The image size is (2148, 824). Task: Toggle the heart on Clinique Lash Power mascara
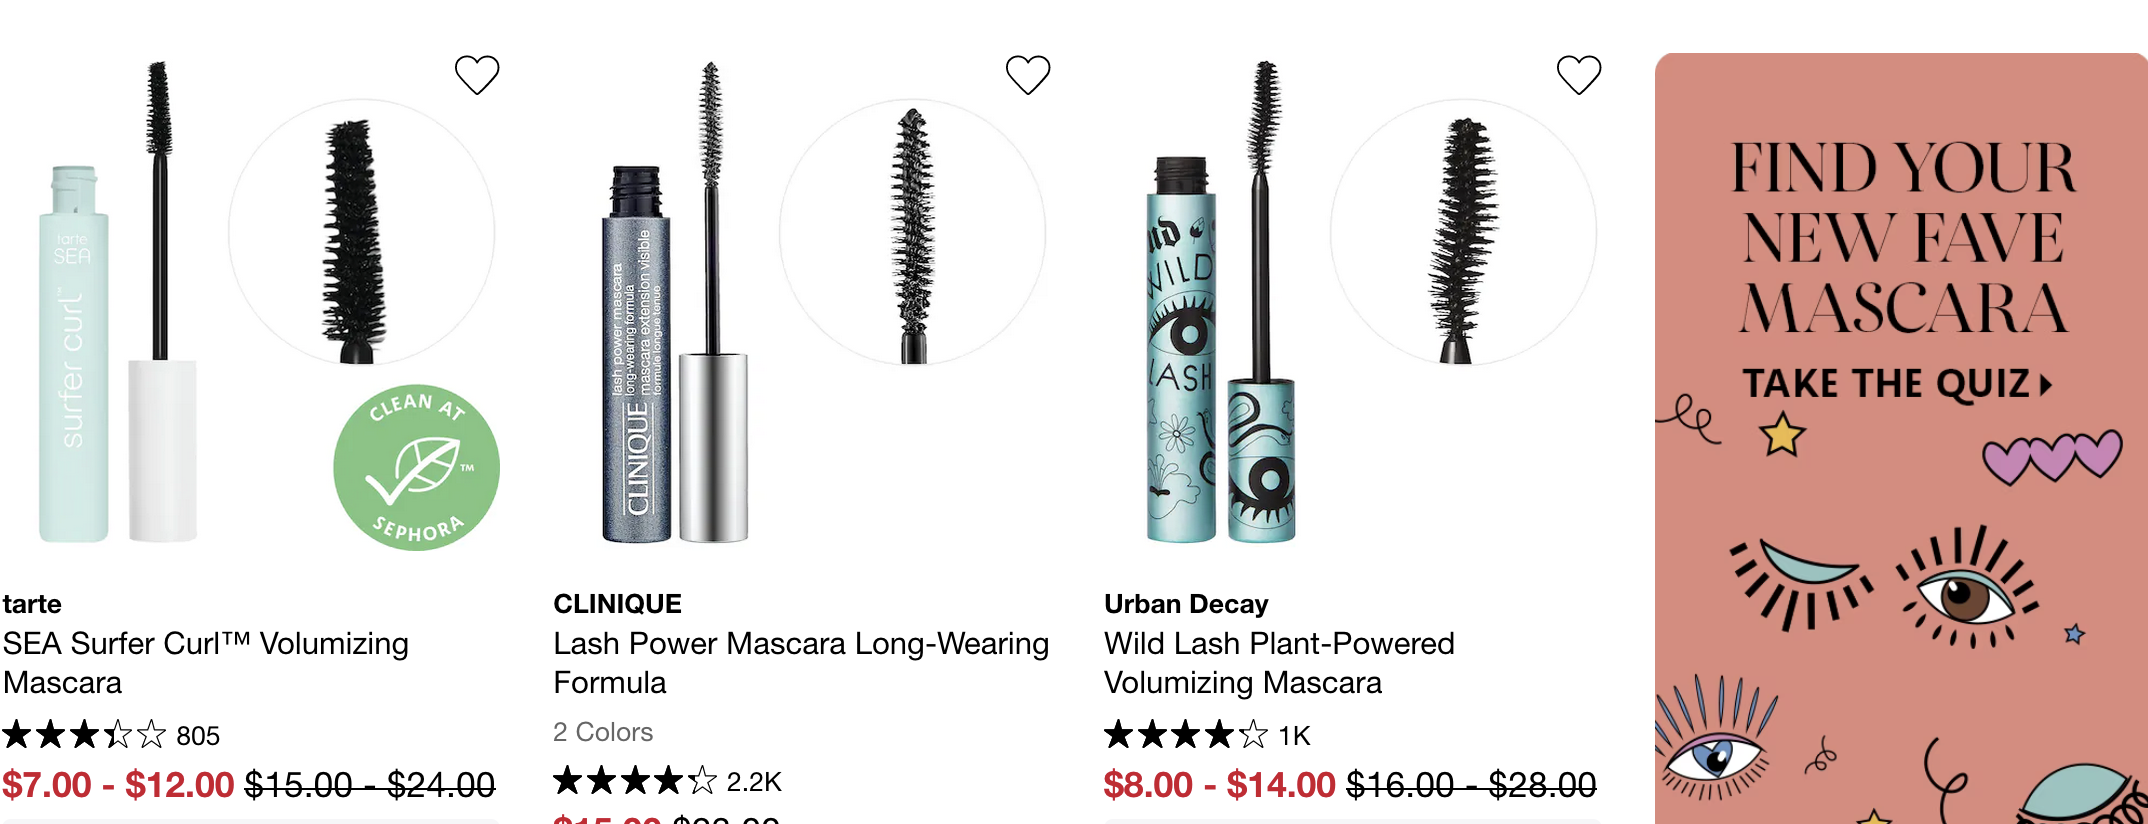(1028, 75)
